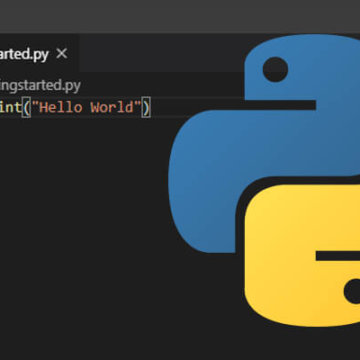Click the highlighted closing parenthesis
The height and width of the screenshot is (360, 360).
coord(146,108)
